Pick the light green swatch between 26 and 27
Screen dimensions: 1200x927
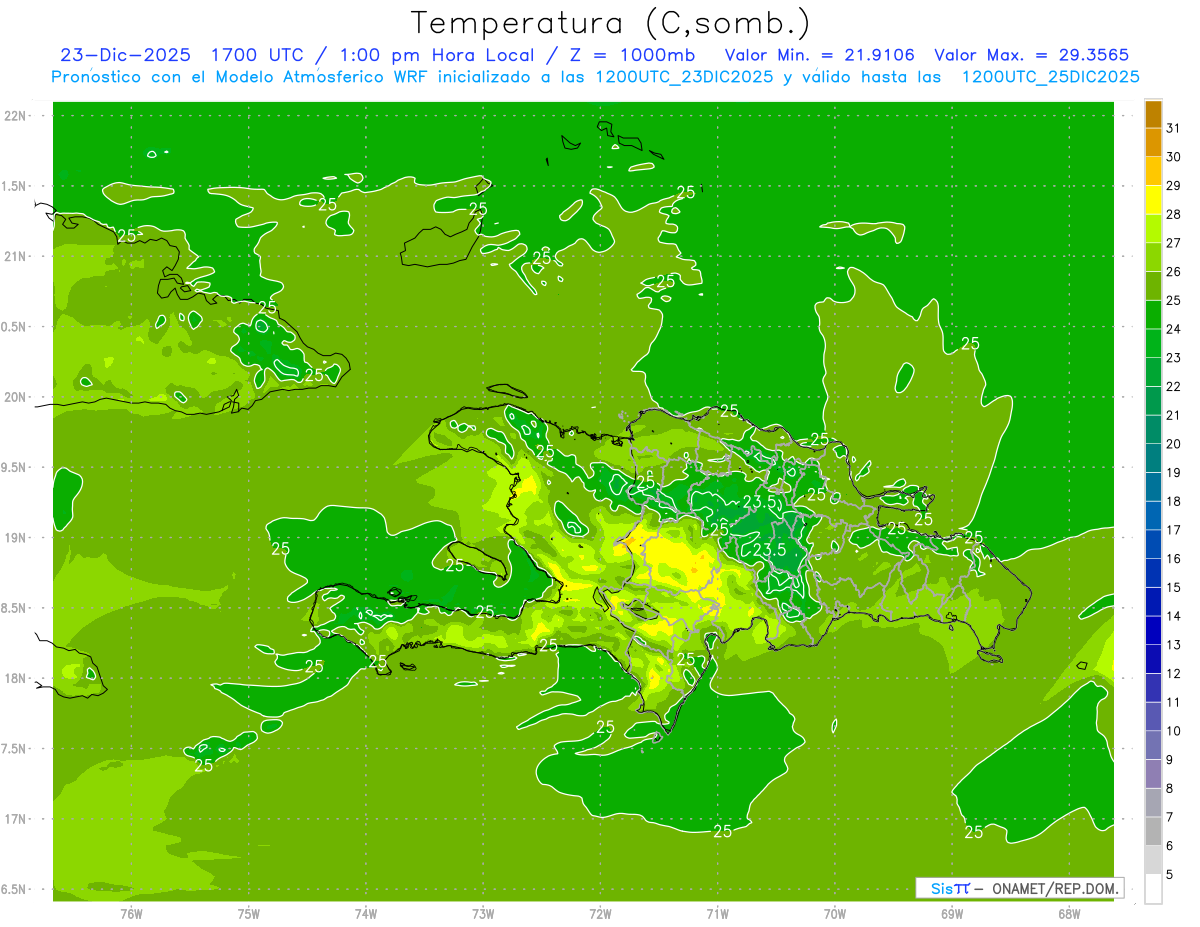pyautogui.click(x=1153, y=257)
